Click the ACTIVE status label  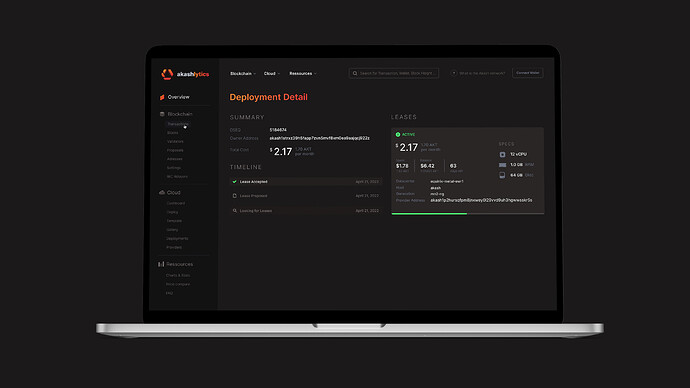click(408, 135)
